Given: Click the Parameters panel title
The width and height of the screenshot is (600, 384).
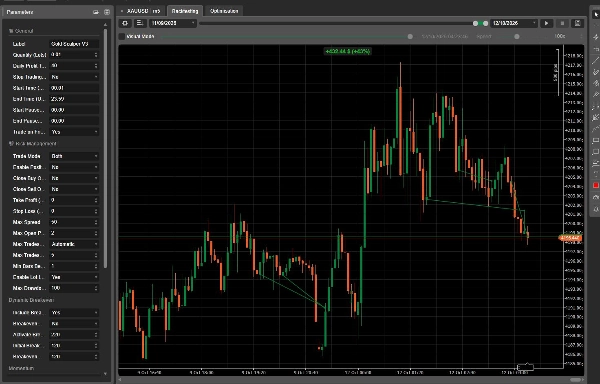Looking at the screenshot, I should click(20, 12).
